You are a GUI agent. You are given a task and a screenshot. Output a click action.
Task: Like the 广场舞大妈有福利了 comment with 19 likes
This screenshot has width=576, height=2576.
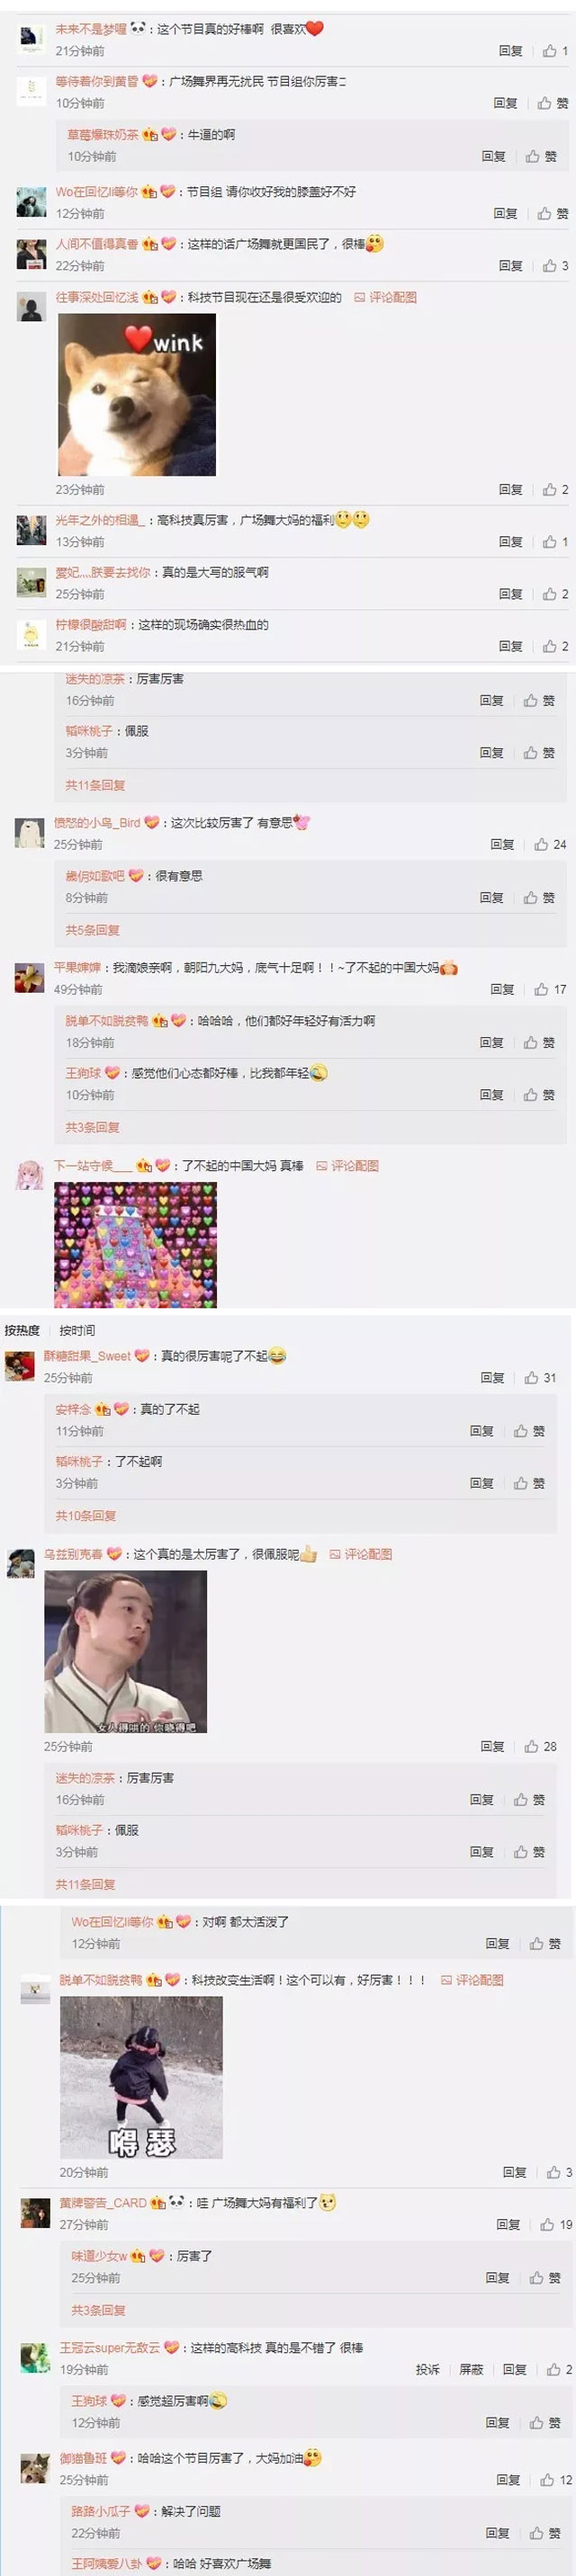coord(556,2224)
